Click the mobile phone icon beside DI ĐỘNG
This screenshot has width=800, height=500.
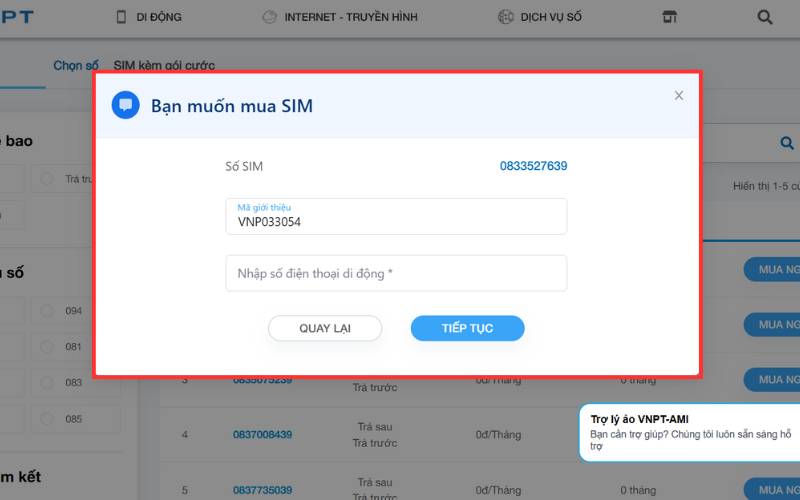(121, 17)
